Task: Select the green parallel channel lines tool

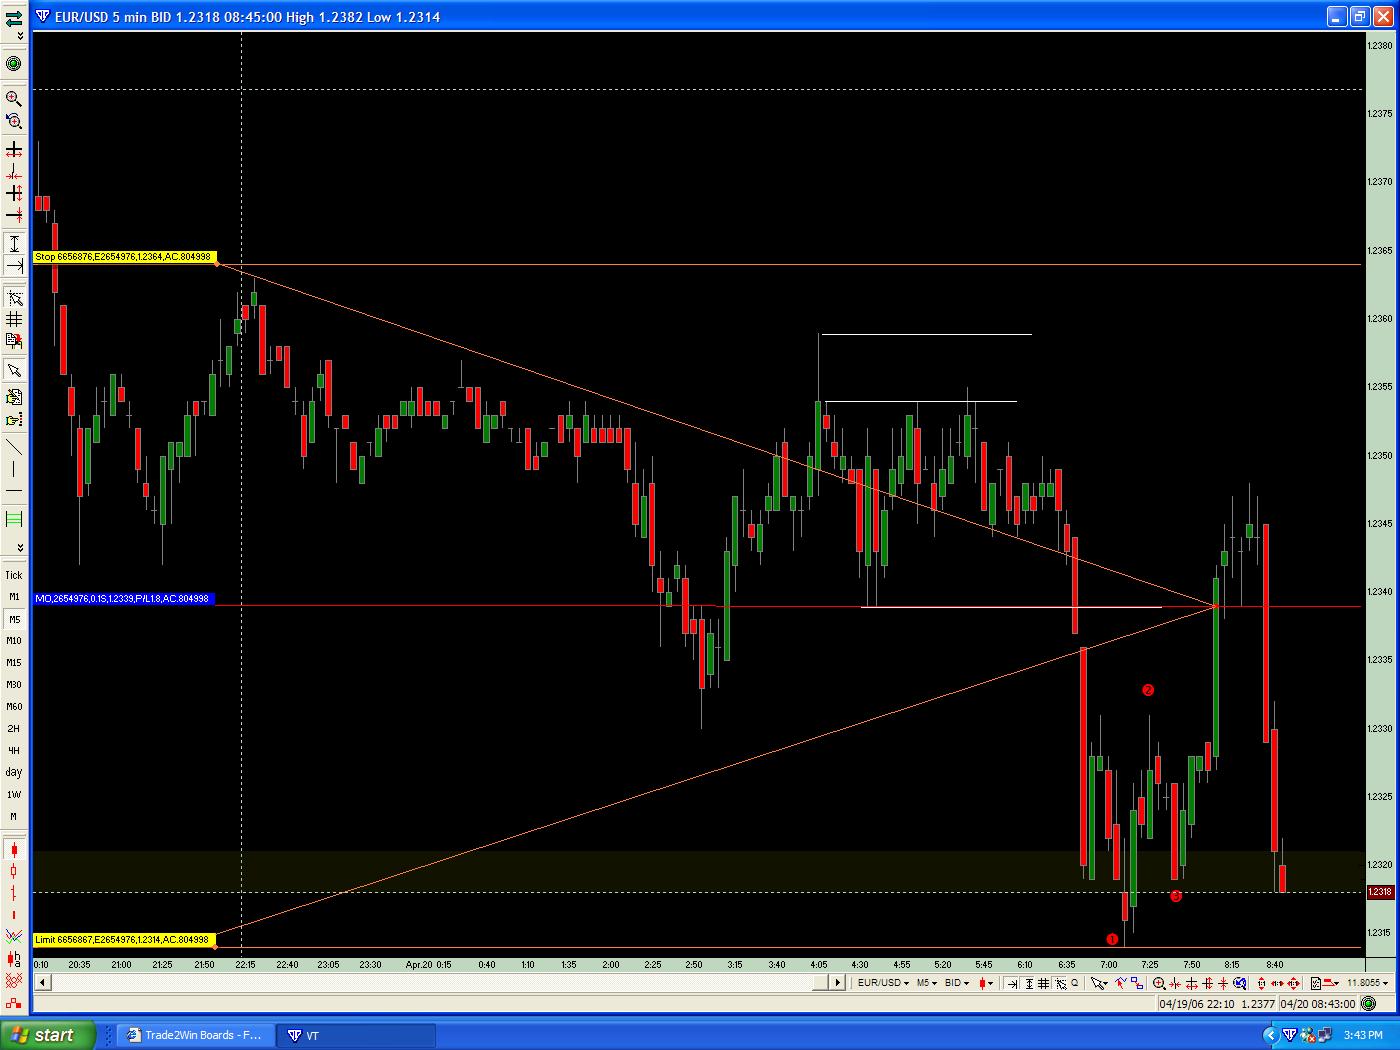Action: [14, 519]
